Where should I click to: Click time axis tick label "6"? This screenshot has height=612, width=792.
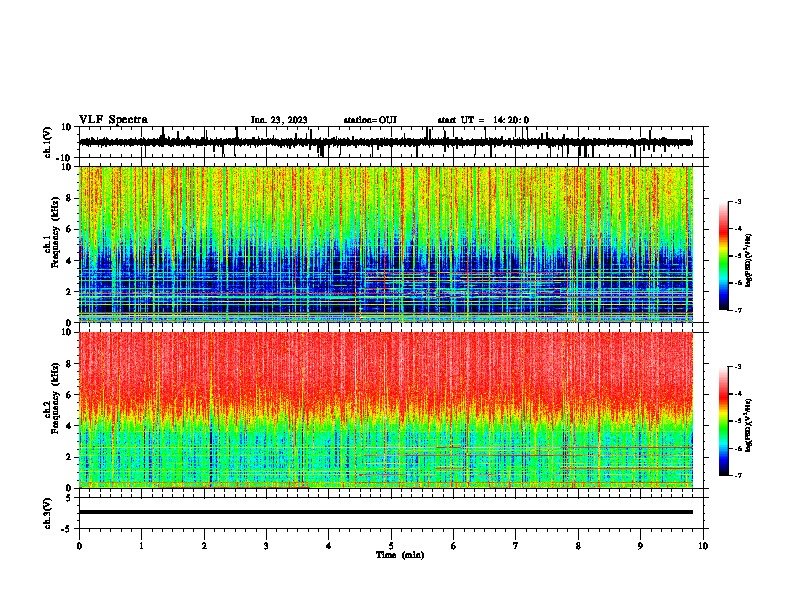(454, 546)
